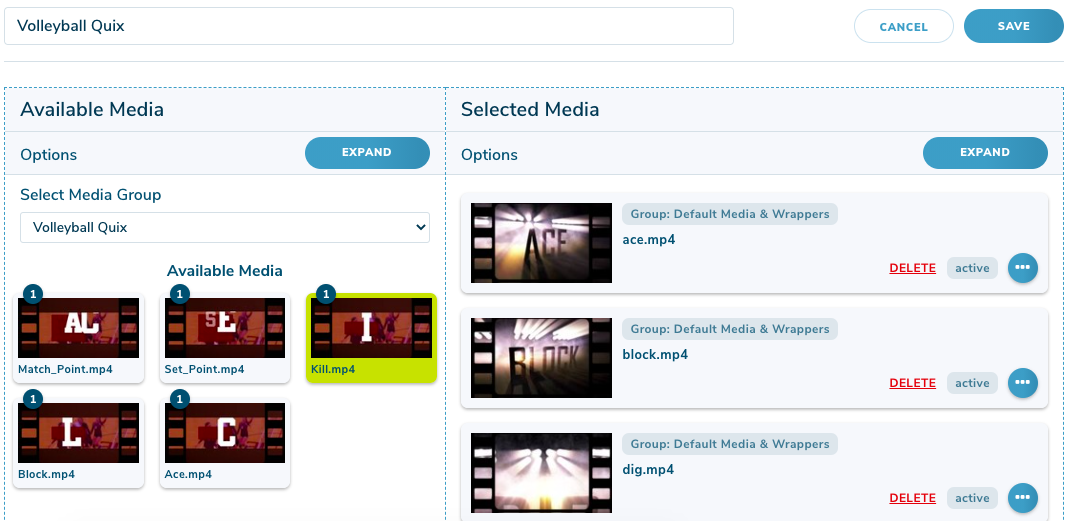
Task: Open the more options menu for ace.mp4
Action: point(1022,268)
